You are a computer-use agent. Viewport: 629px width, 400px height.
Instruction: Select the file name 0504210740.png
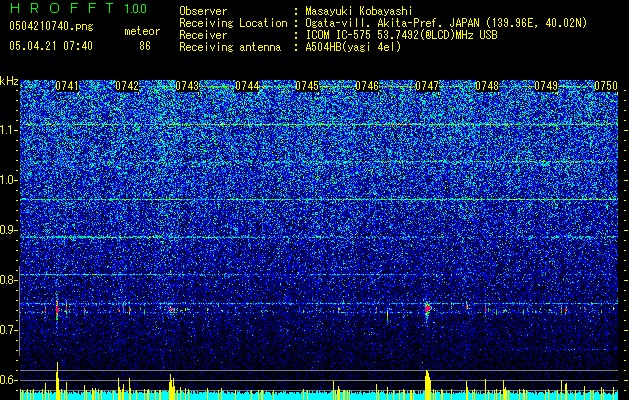[51, 27]
